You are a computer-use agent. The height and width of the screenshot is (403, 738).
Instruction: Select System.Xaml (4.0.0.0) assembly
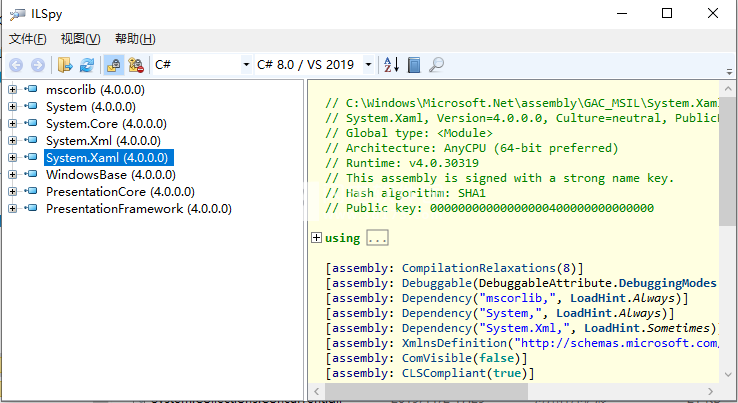[109, 157]
